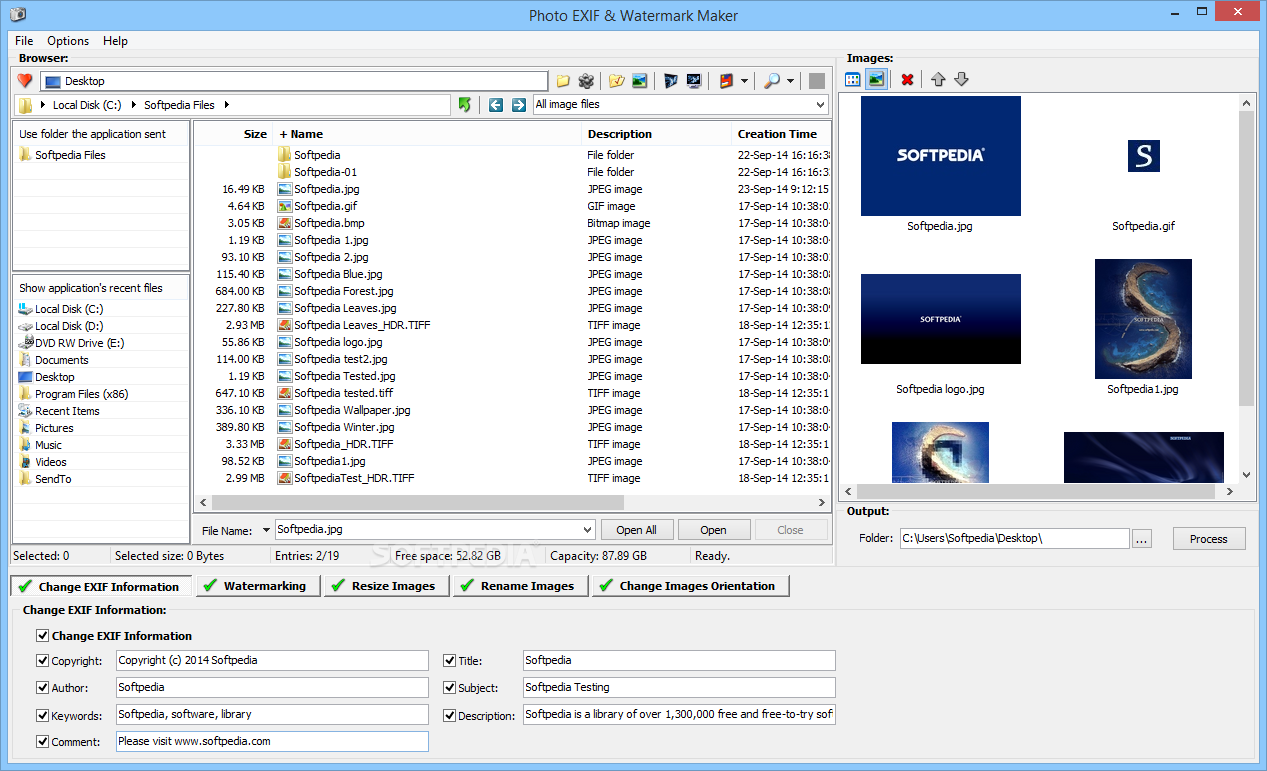The height and width of the screenshot is (771, 1267).
Task: Click the colorful view-mode icon in the browser toolbar
Action: [727, 81]
